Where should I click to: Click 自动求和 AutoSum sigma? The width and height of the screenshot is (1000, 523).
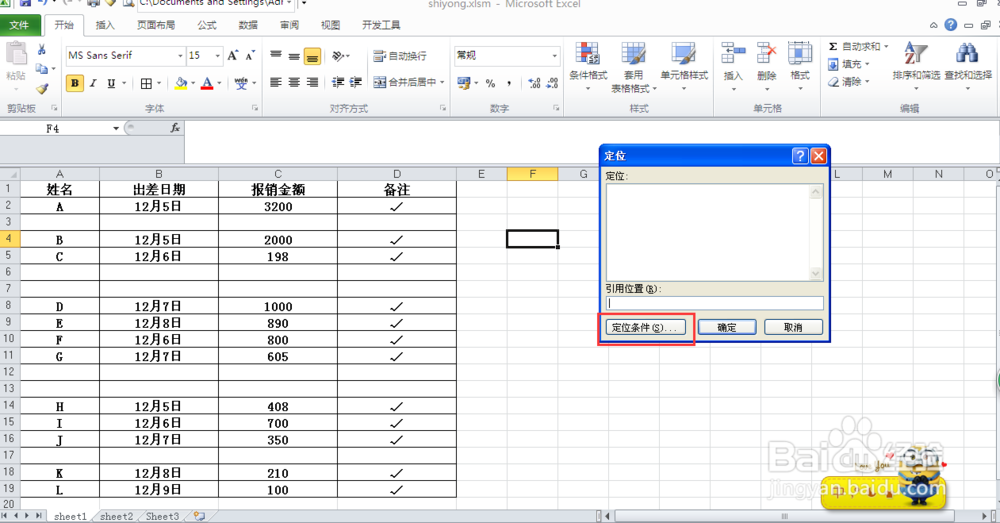click(853, 47)
